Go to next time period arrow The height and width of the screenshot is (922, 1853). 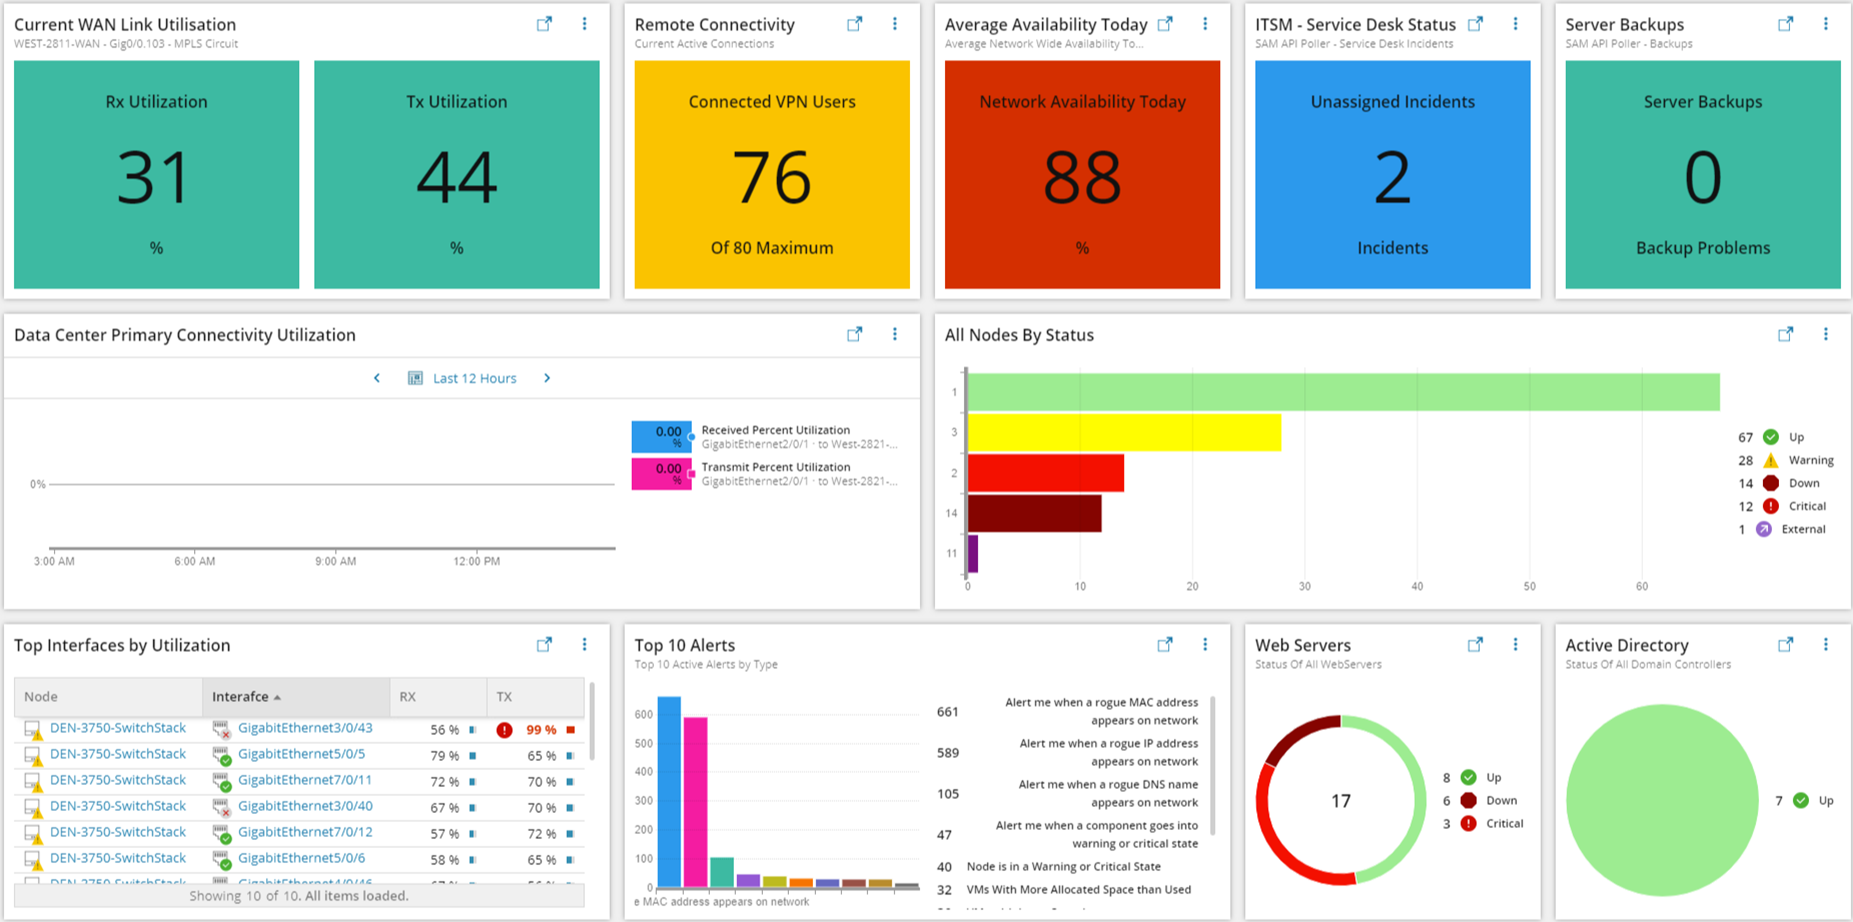547,378
